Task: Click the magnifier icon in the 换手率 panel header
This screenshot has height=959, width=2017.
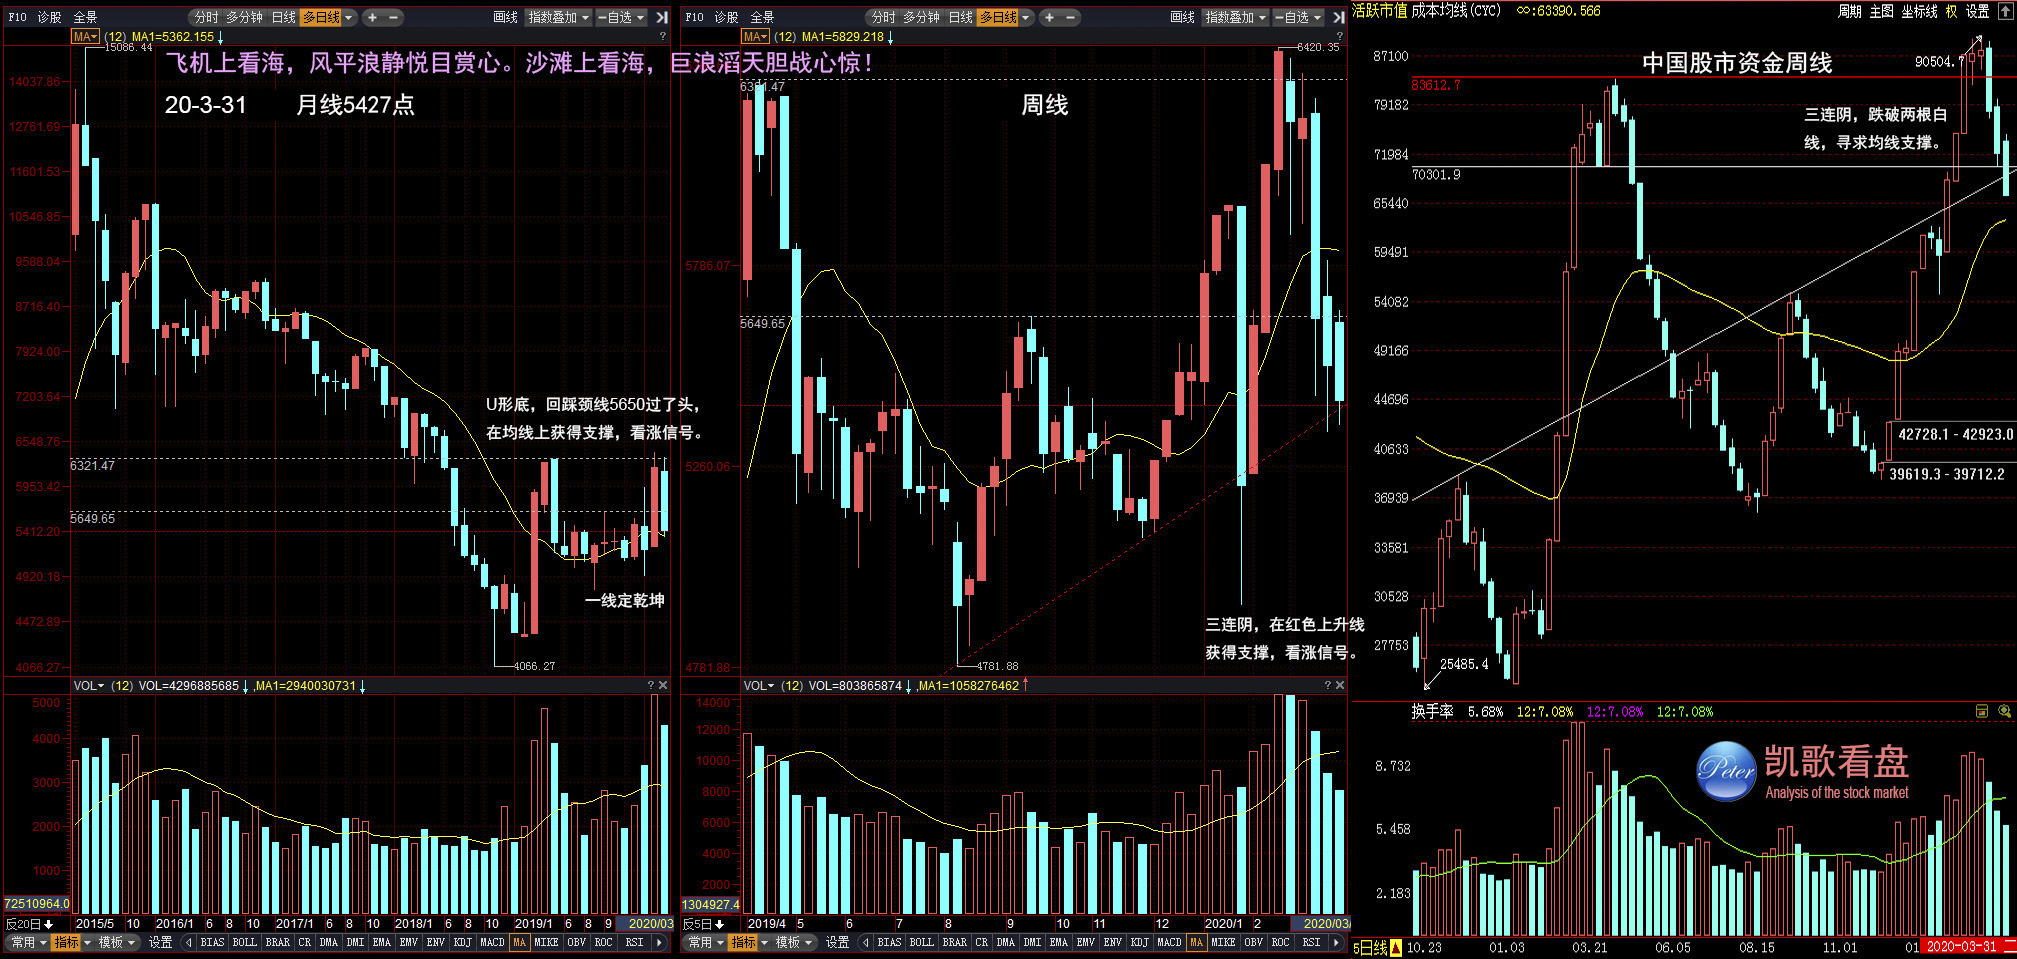Action: [2005, 711]
